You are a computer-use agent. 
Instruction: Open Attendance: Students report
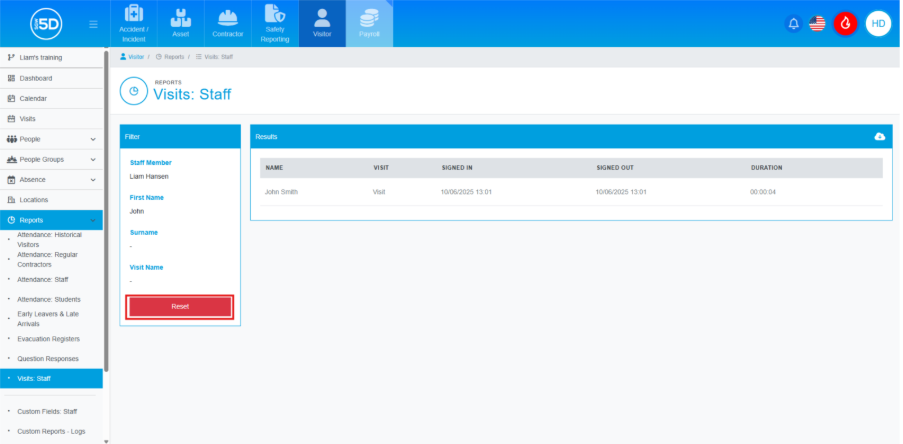[49, 299]
